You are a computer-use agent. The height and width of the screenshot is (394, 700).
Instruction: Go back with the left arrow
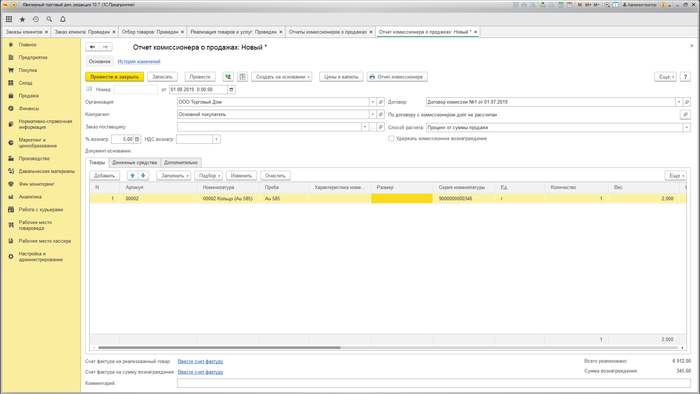(92, 47)
